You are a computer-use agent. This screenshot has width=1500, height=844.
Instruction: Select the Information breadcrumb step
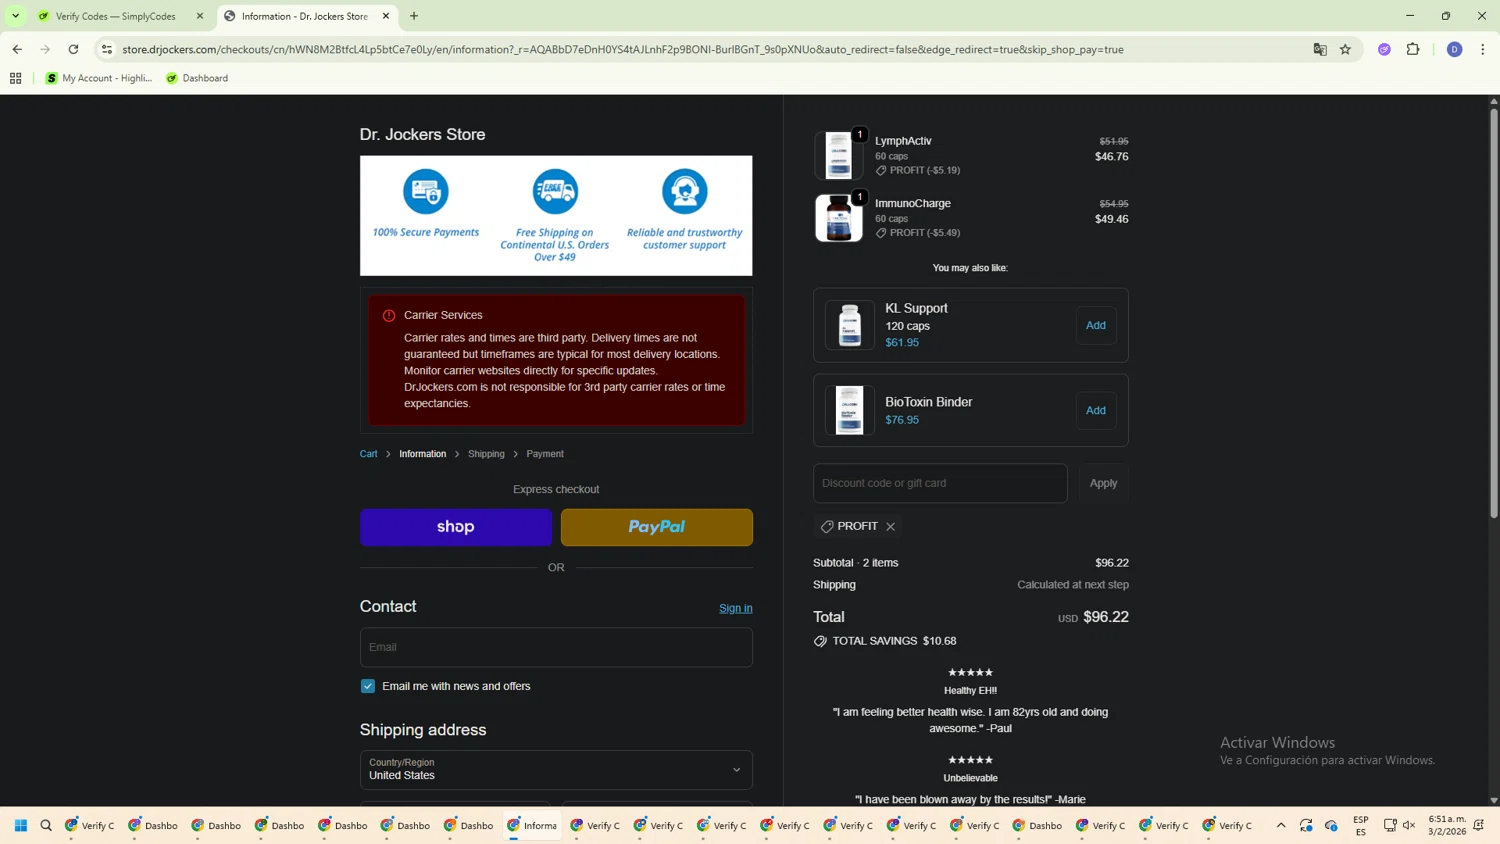[423, 454]
